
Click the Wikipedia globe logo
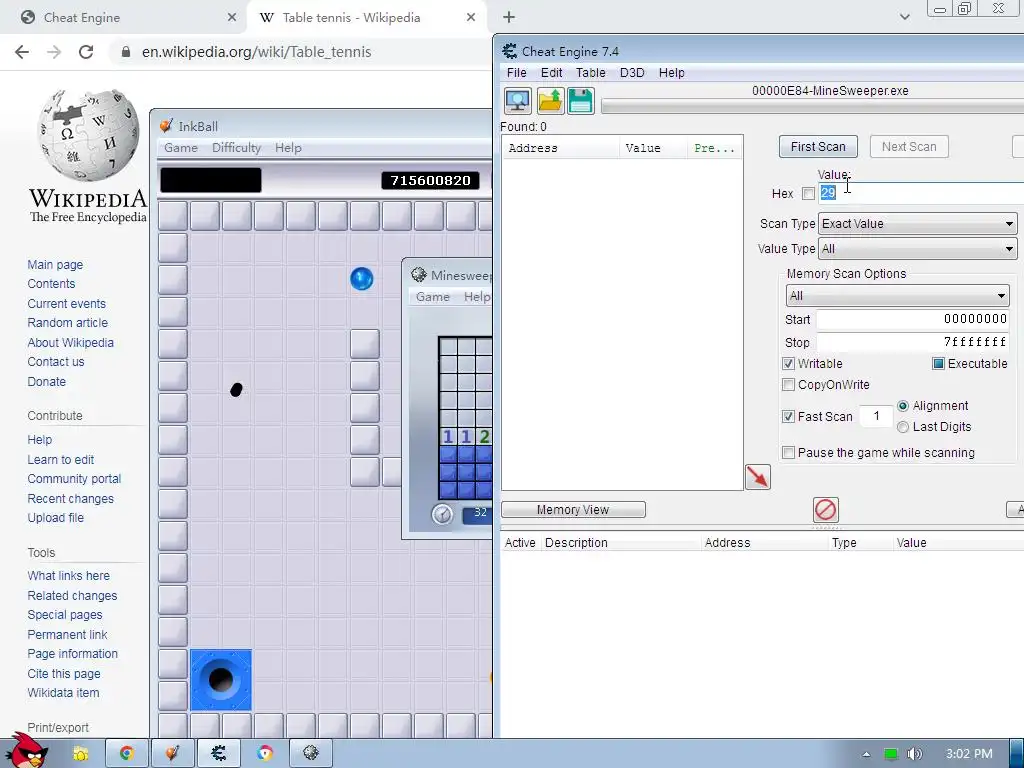88,135
